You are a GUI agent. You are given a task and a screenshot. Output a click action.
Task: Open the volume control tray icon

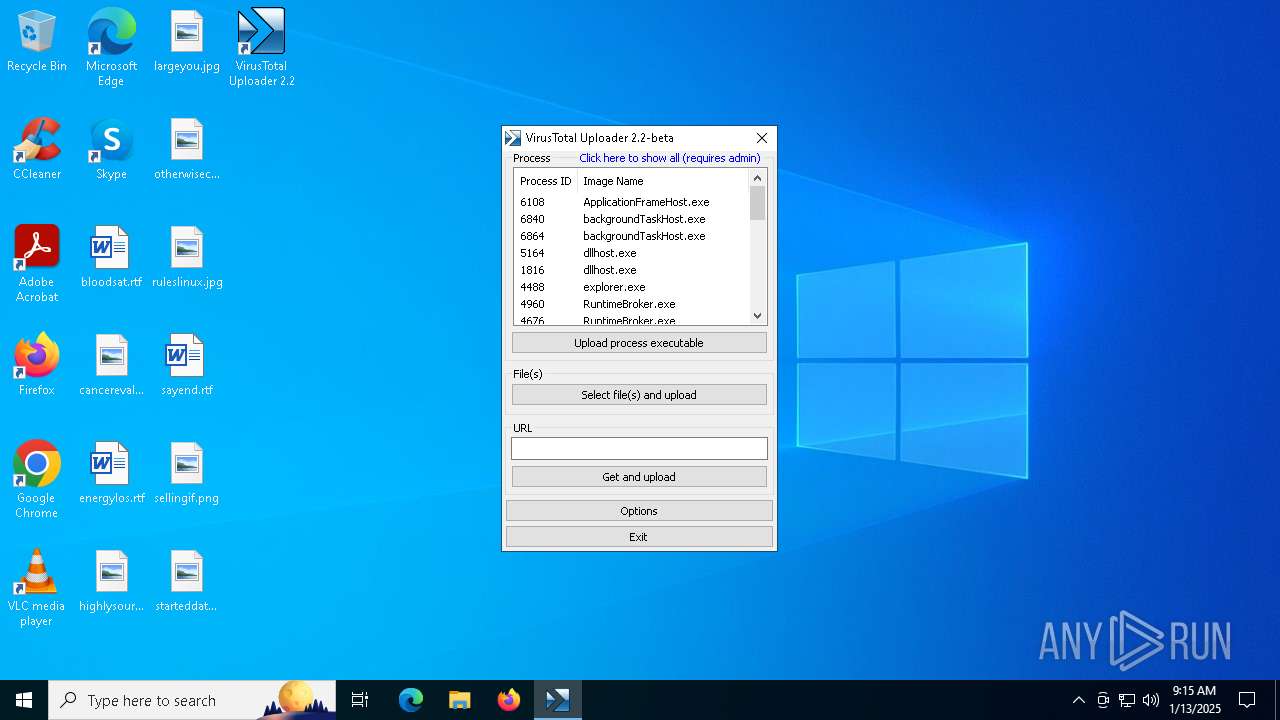pos(1151,700)
